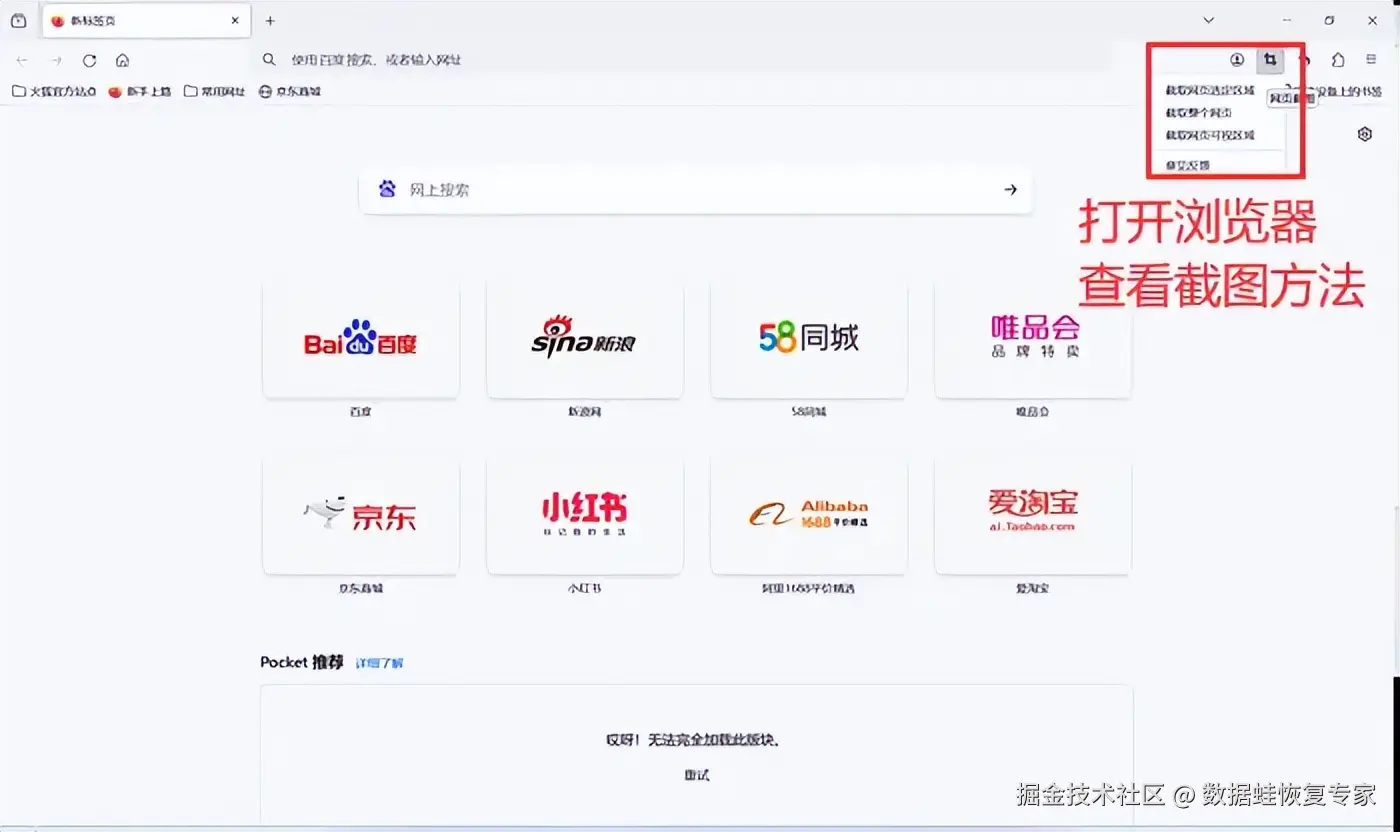This screenshot has height=832, width=1400.
Task: Select the bottom feedback menu item
Action: [1188, 165]
